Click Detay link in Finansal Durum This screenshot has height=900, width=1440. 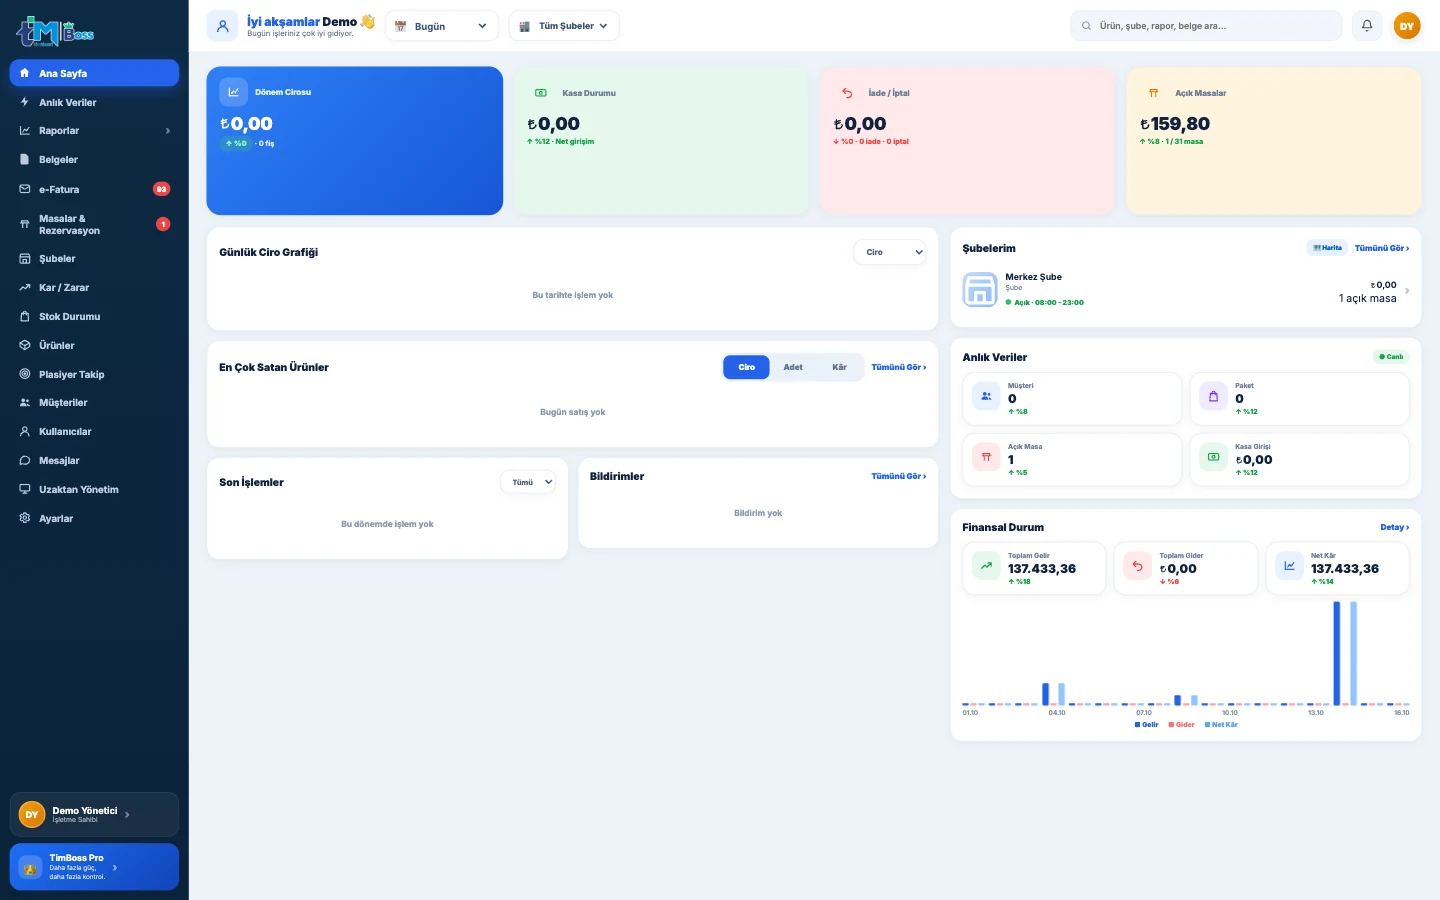[x=1395, y=527]
